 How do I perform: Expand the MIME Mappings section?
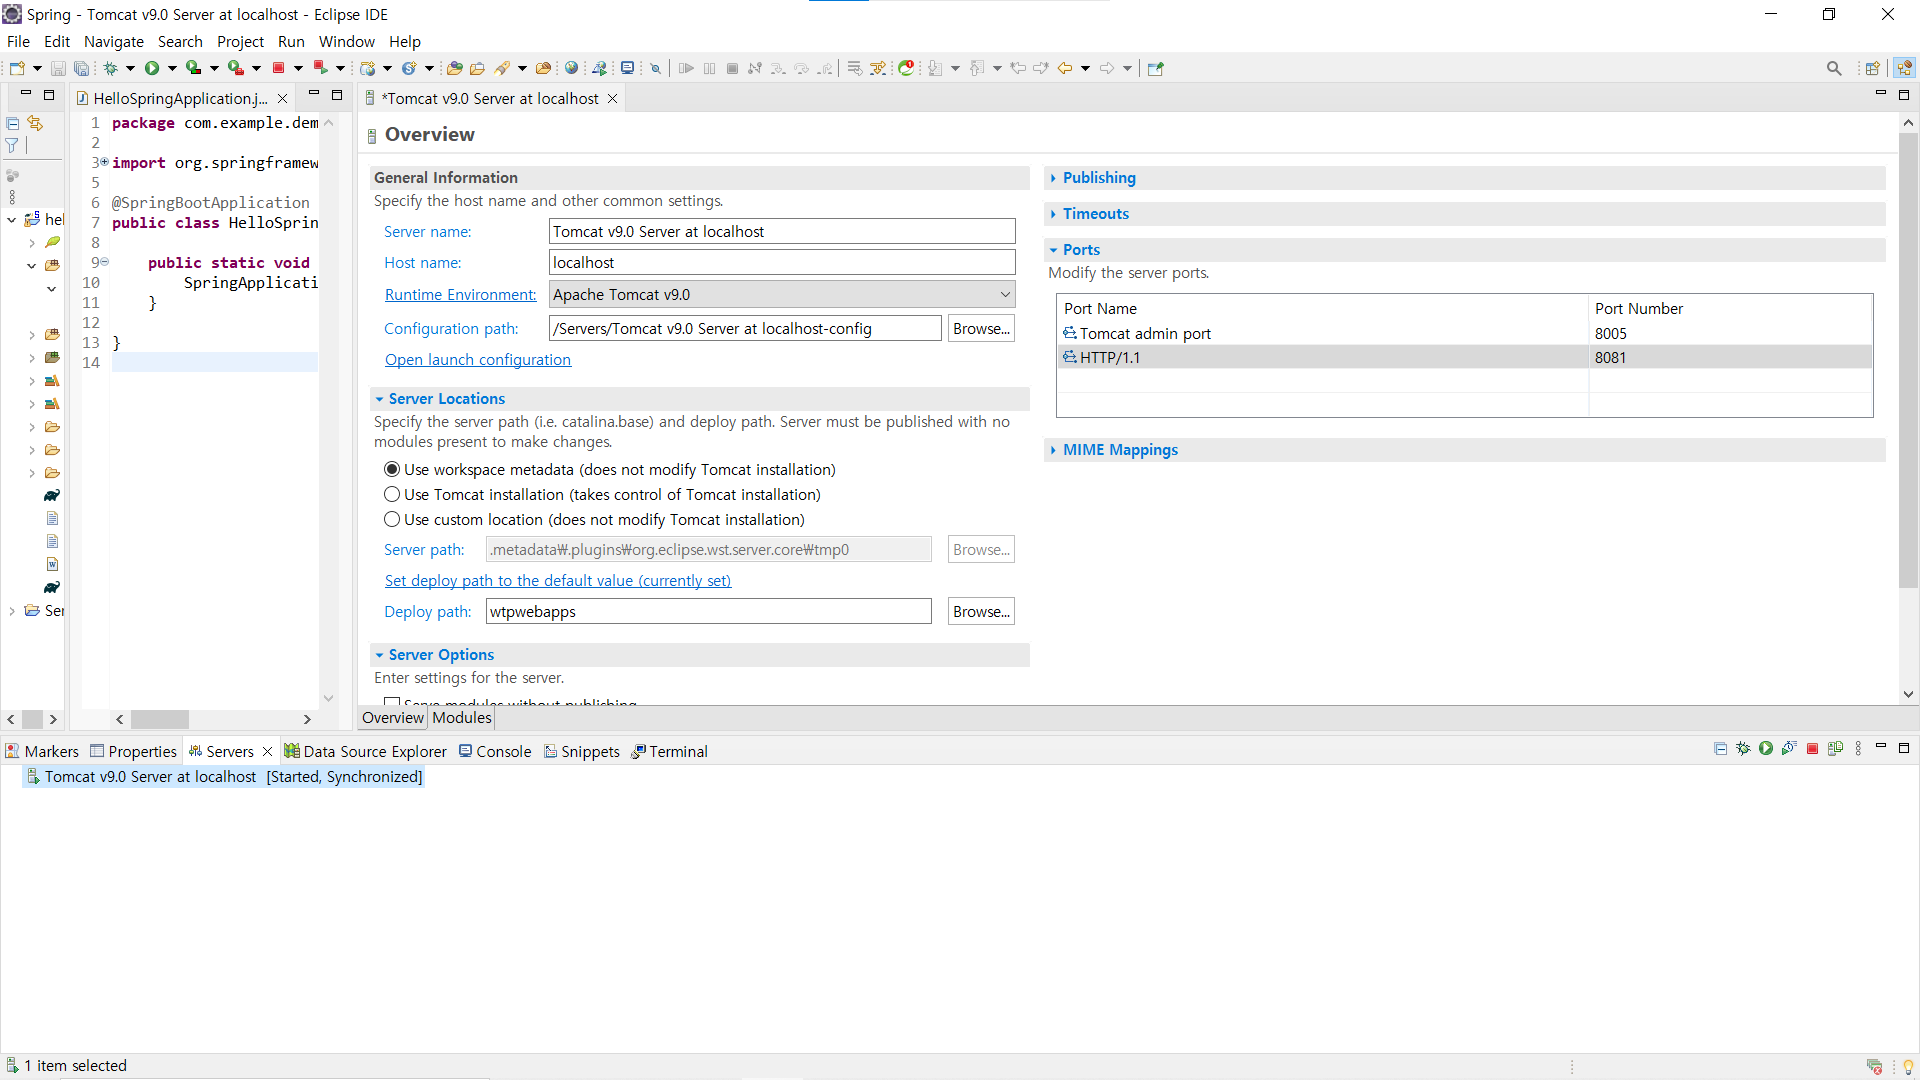click(1119, 450)
